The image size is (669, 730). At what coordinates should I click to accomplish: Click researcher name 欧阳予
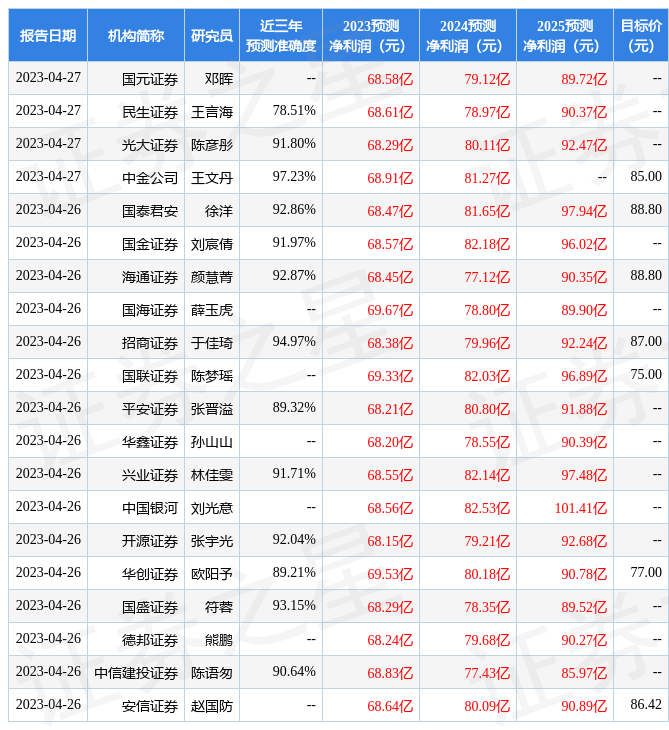tap(212, 574)
